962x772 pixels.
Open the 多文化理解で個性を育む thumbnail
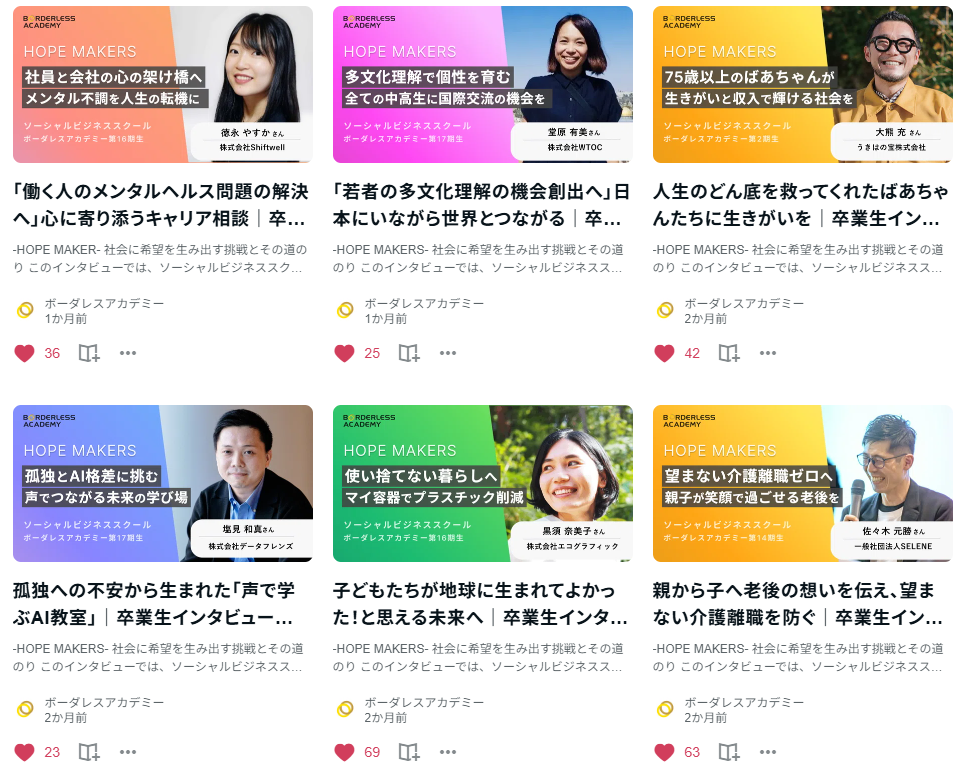[x=483, y=84]
